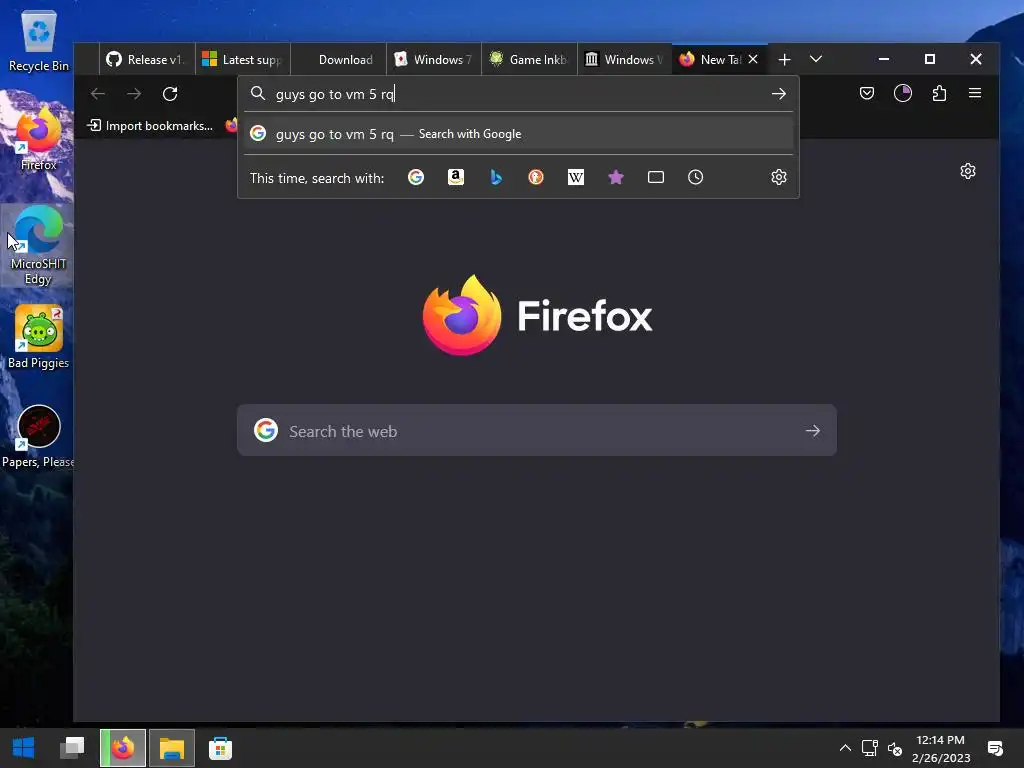Click Import bookmarks in bookmarks toolbar
The height and width of the screenshot is (768, 1024).
click(x=150, y=125)
